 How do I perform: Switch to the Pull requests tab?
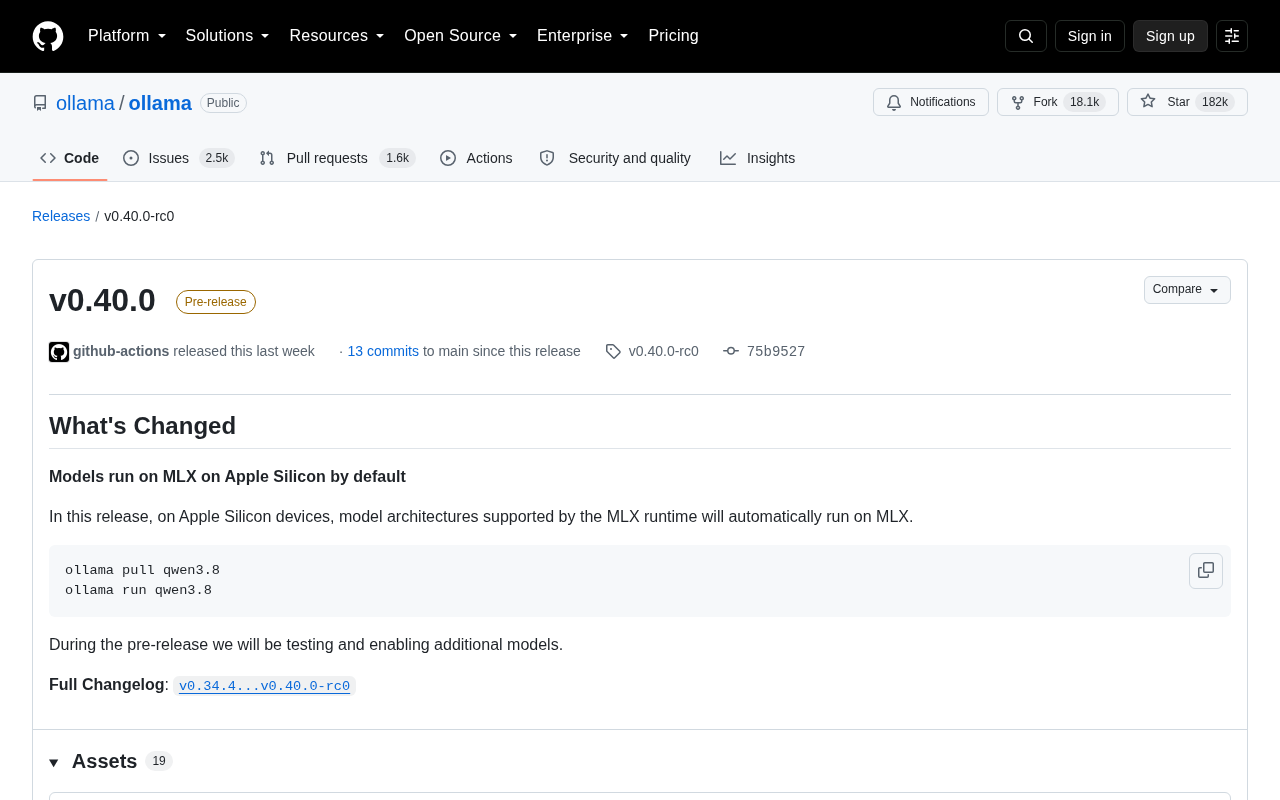point(337,158)
